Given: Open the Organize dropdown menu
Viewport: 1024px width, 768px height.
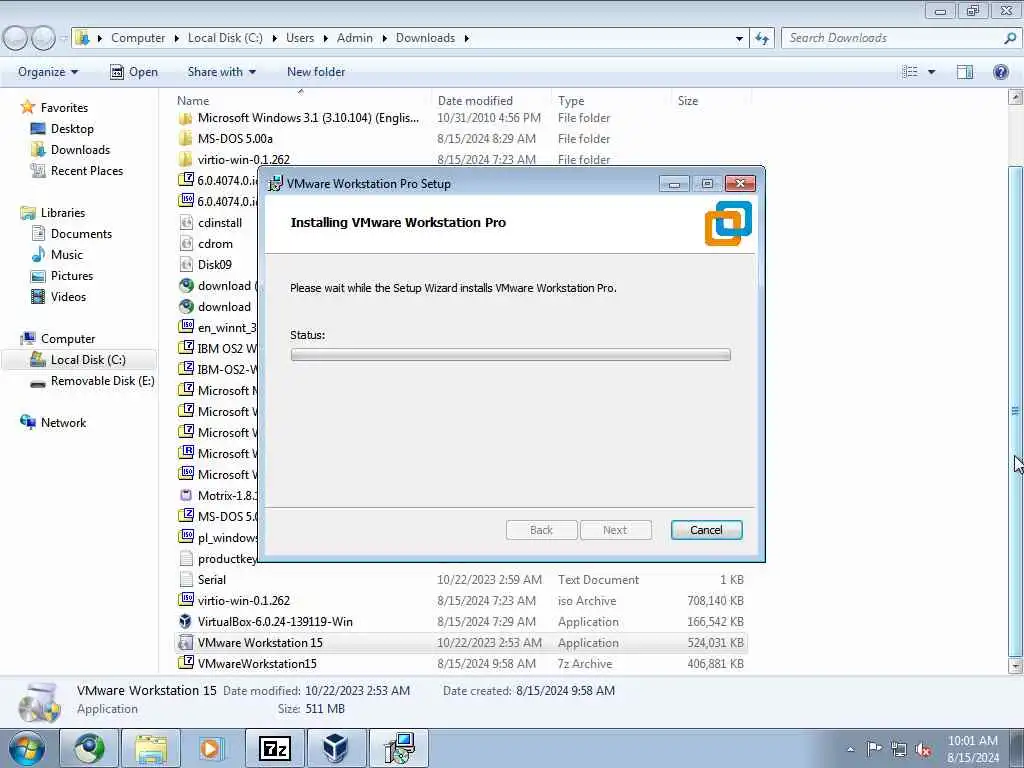Looking at the screenshot, I should (x=48, y=72).
